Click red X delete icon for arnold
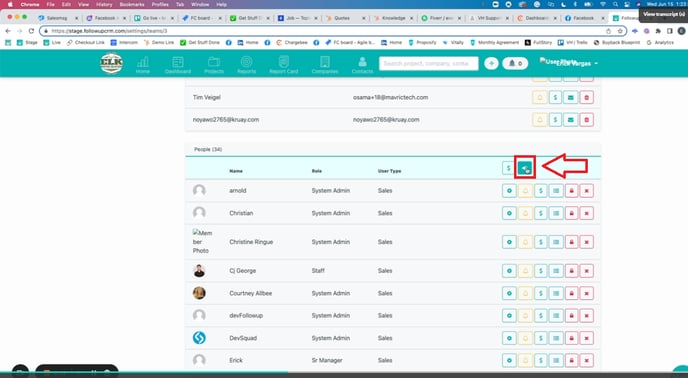688x378 pixels. coord(587,191)
